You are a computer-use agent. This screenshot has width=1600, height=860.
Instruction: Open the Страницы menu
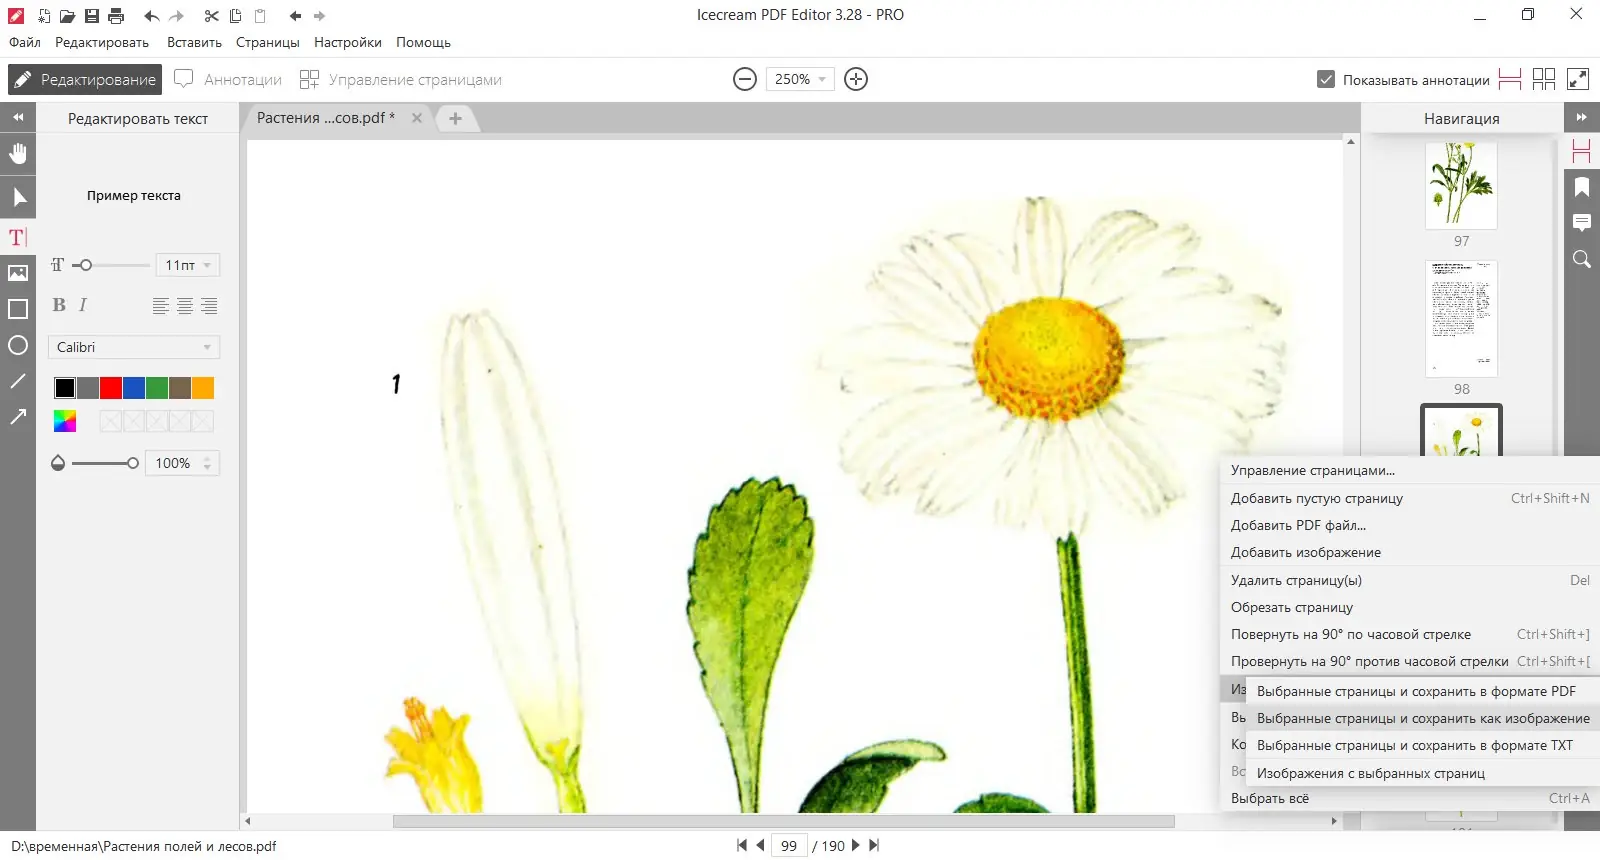(x=268, y=42)
